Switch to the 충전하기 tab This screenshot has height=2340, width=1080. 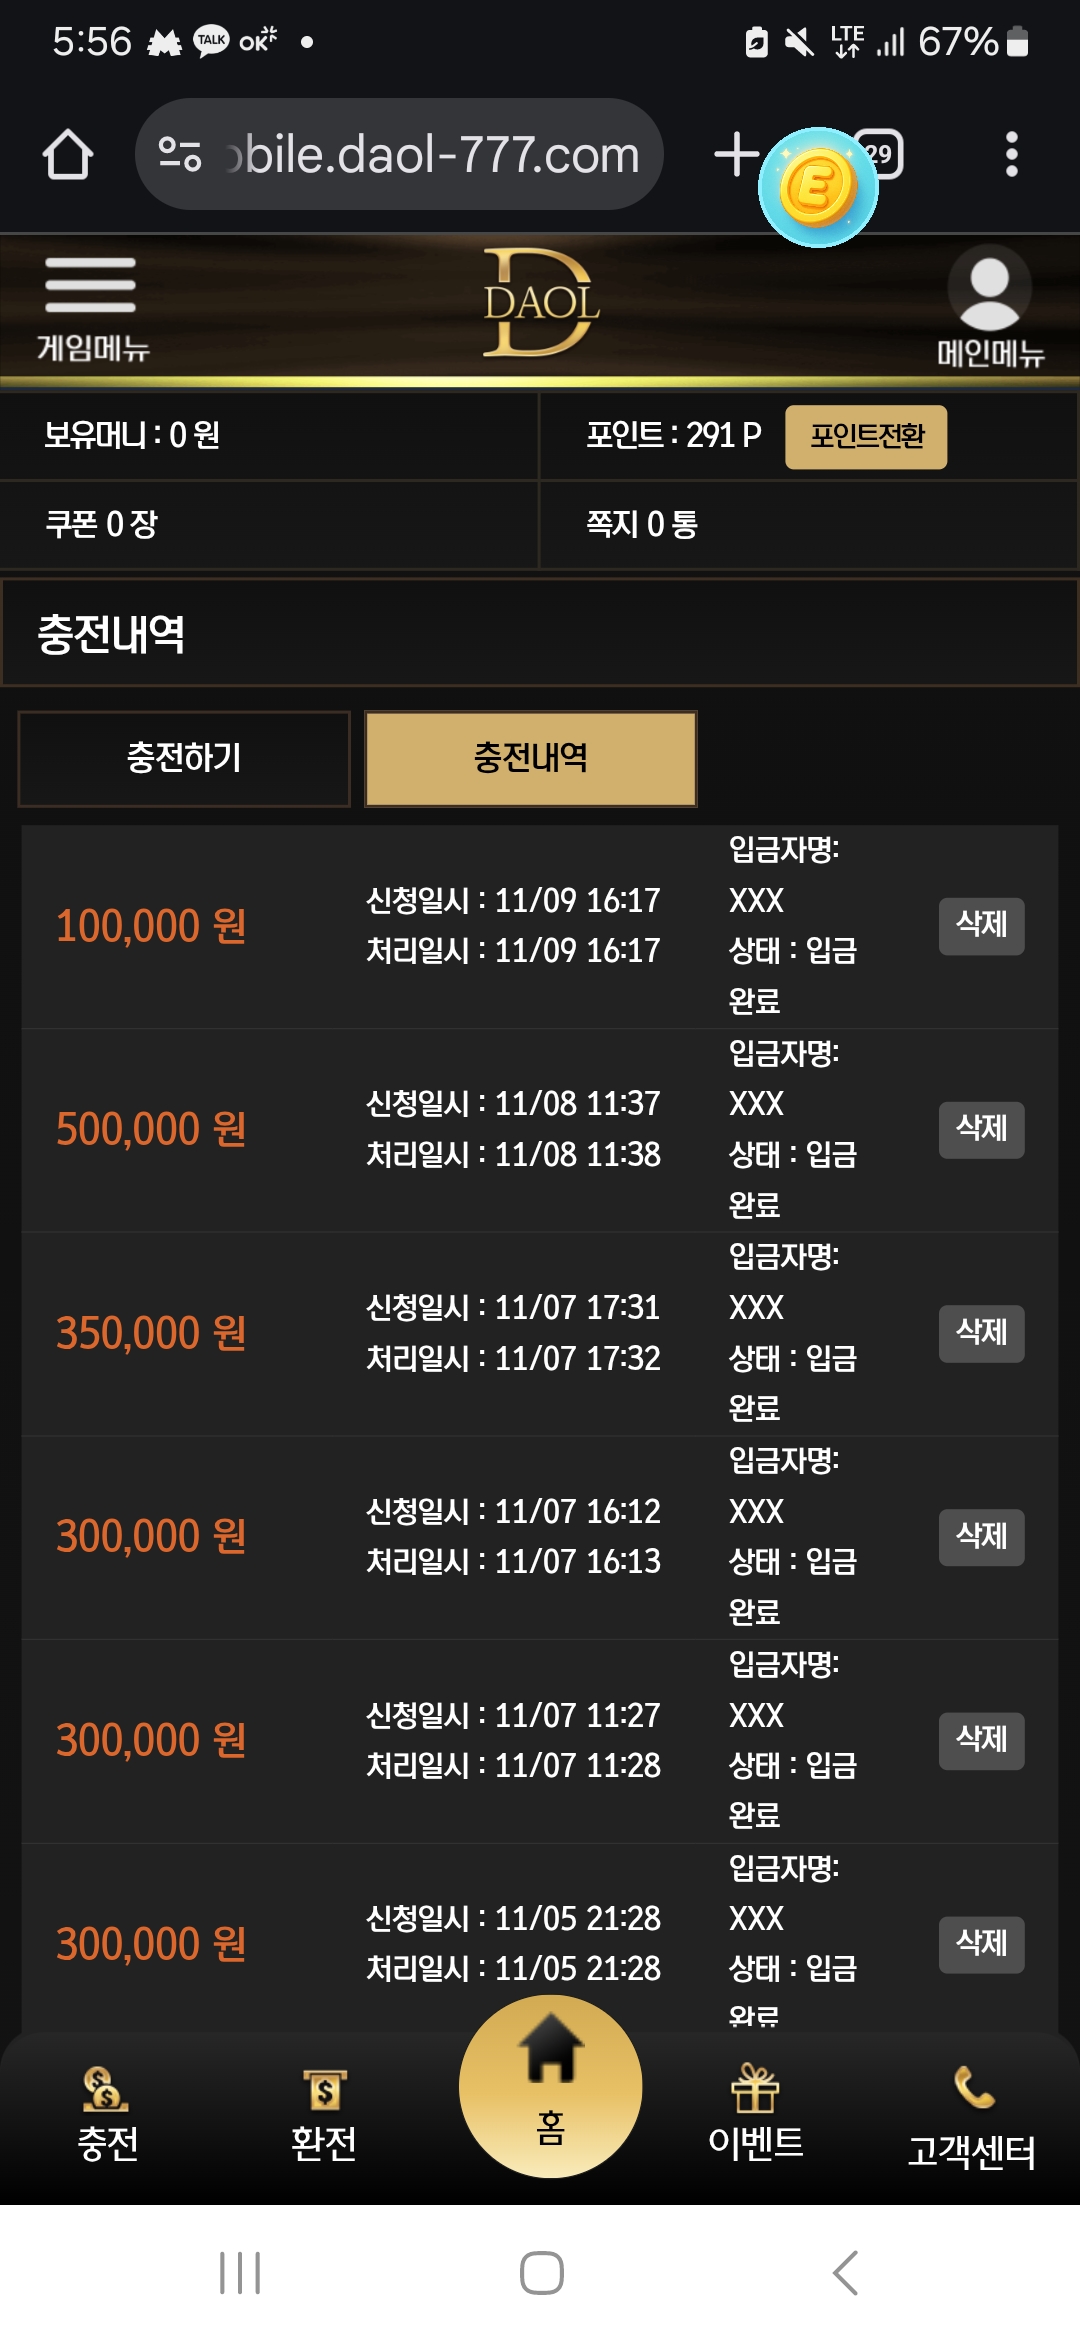(x=184, y=758)
